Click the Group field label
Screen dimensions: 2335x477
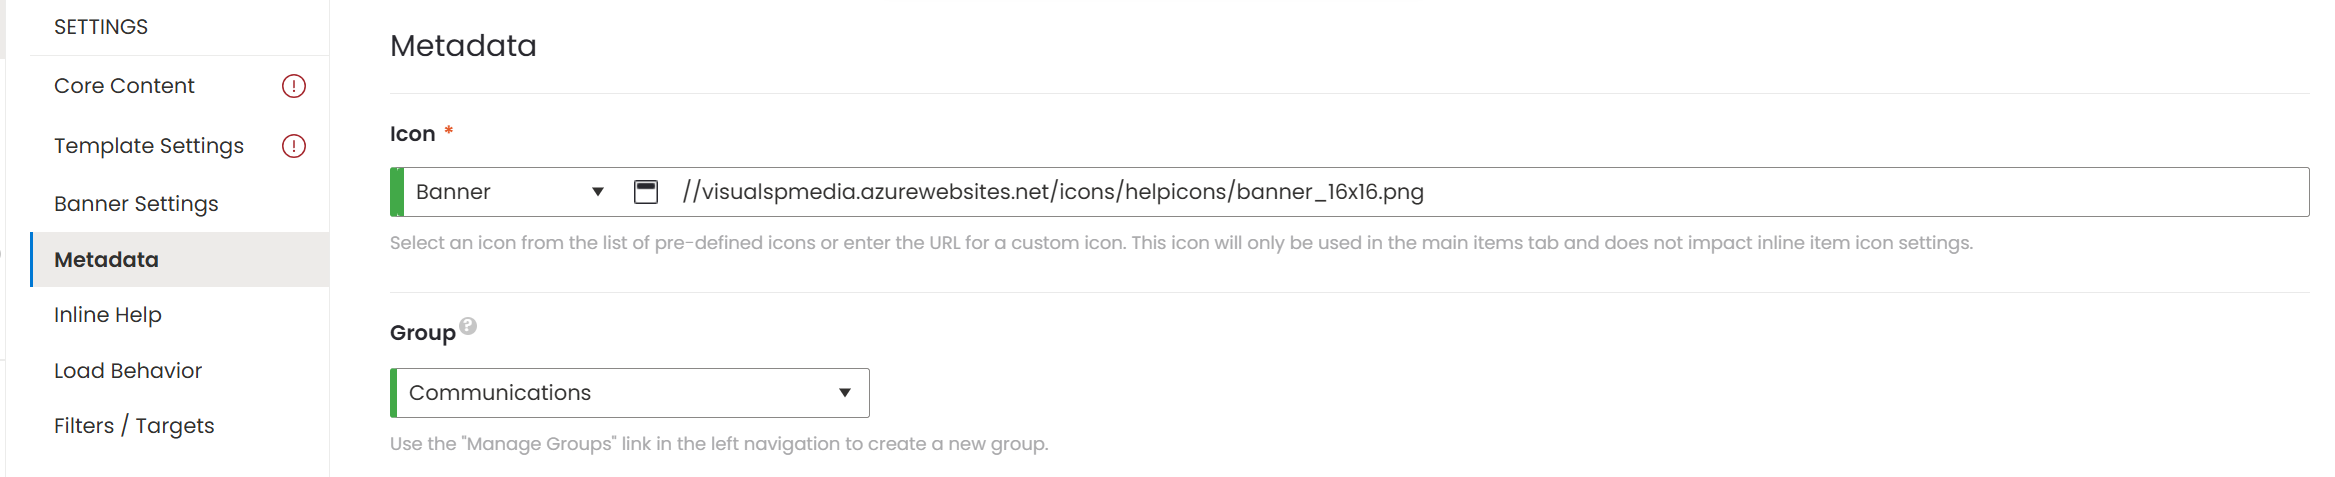click(422, 333)
